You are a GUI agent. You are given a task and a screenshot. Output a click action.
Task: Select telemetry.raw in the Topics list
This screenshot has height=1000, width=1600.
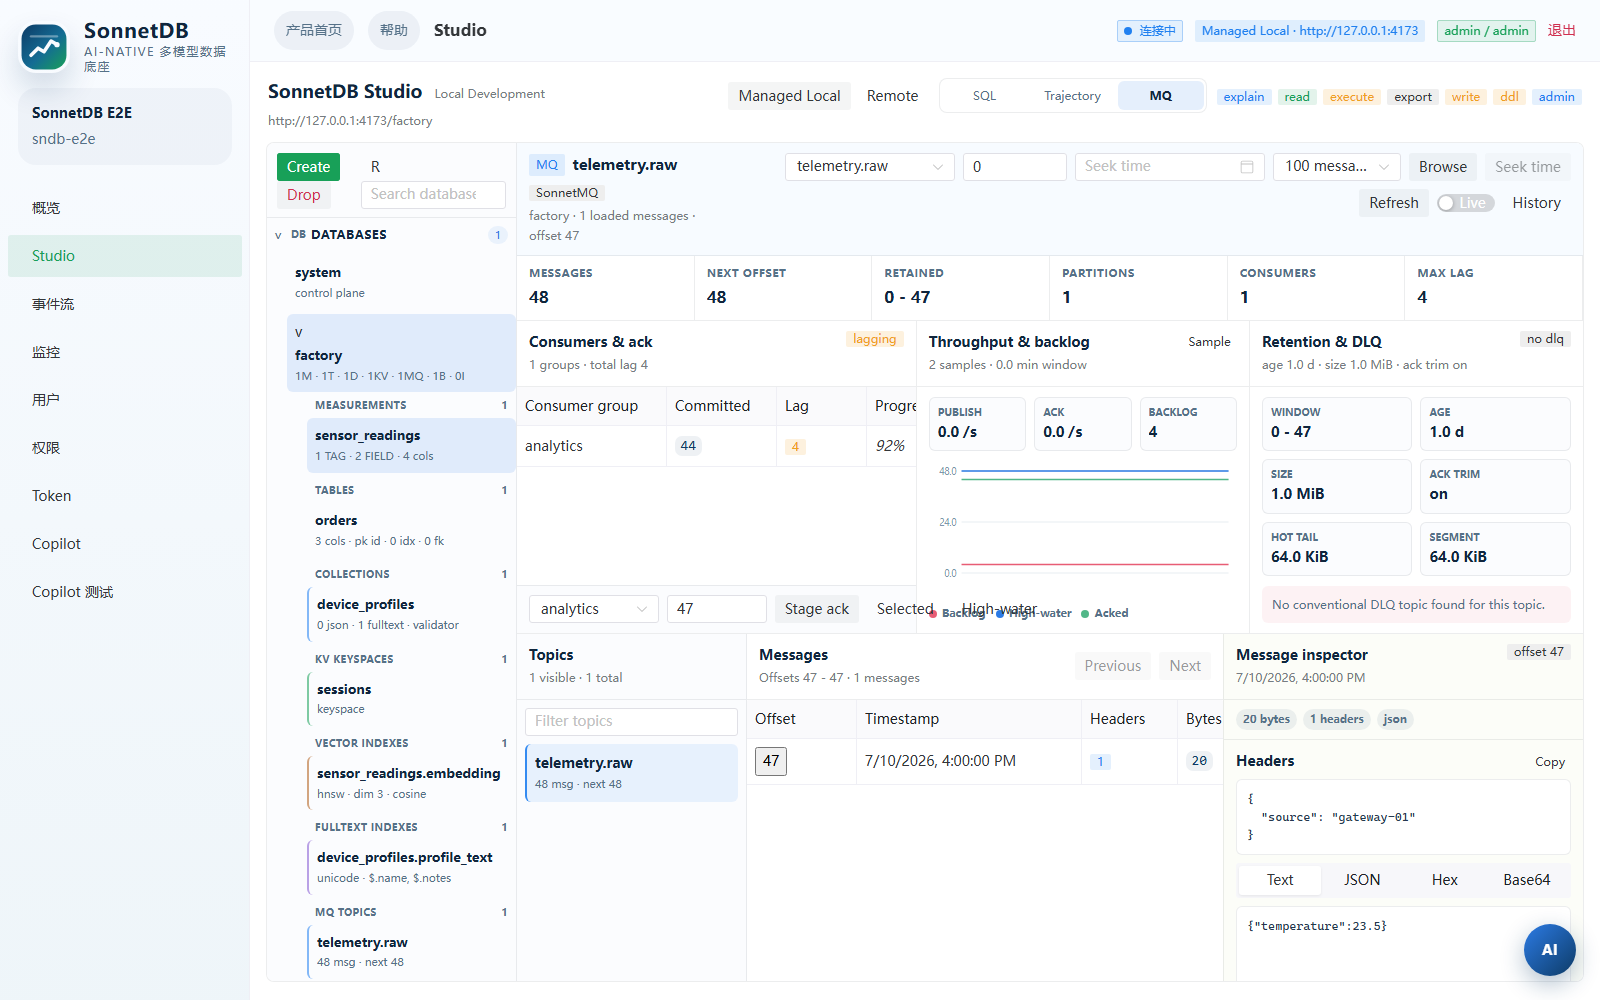(631, 773)
